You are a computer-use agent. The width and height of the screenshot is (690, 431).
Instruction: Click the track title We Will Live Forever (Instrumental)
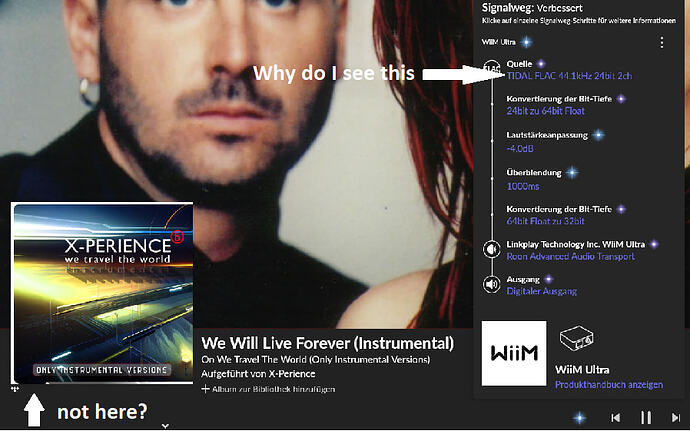pos(327,343)
